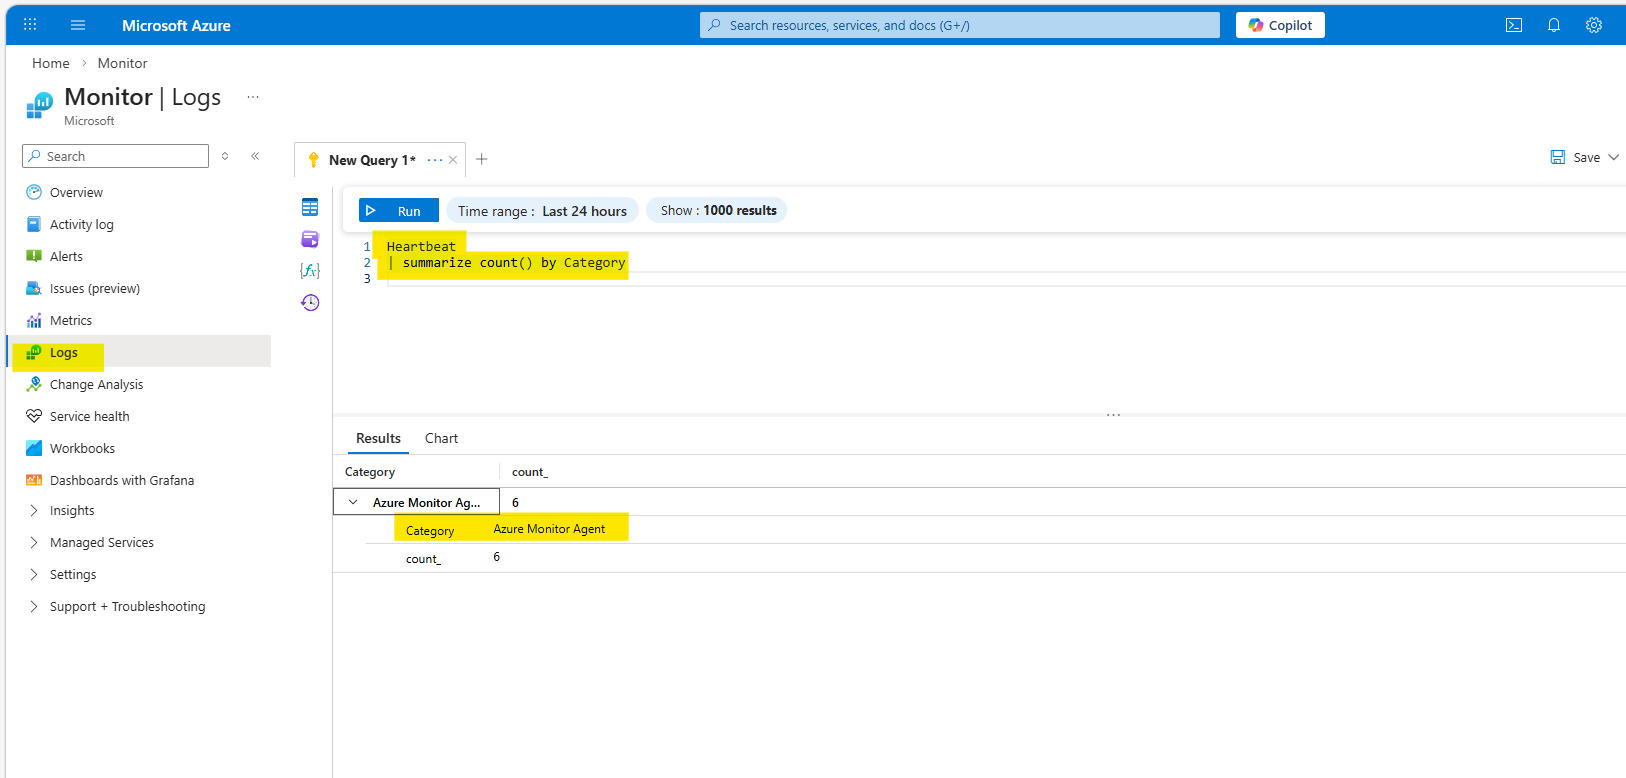Screen dimensions: 1626x778
Task: Focus the Monitor menu Search field
Action: tap(115, 156)
